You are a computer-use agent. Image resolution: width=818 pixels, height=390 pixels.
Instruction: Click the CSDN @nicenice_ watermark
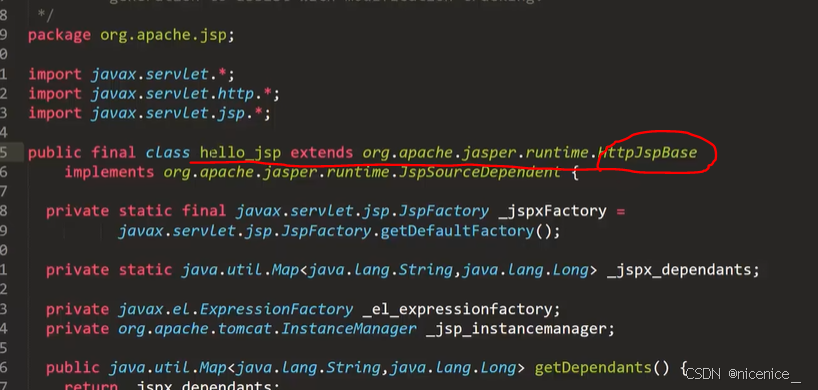[x=742, y=374]
